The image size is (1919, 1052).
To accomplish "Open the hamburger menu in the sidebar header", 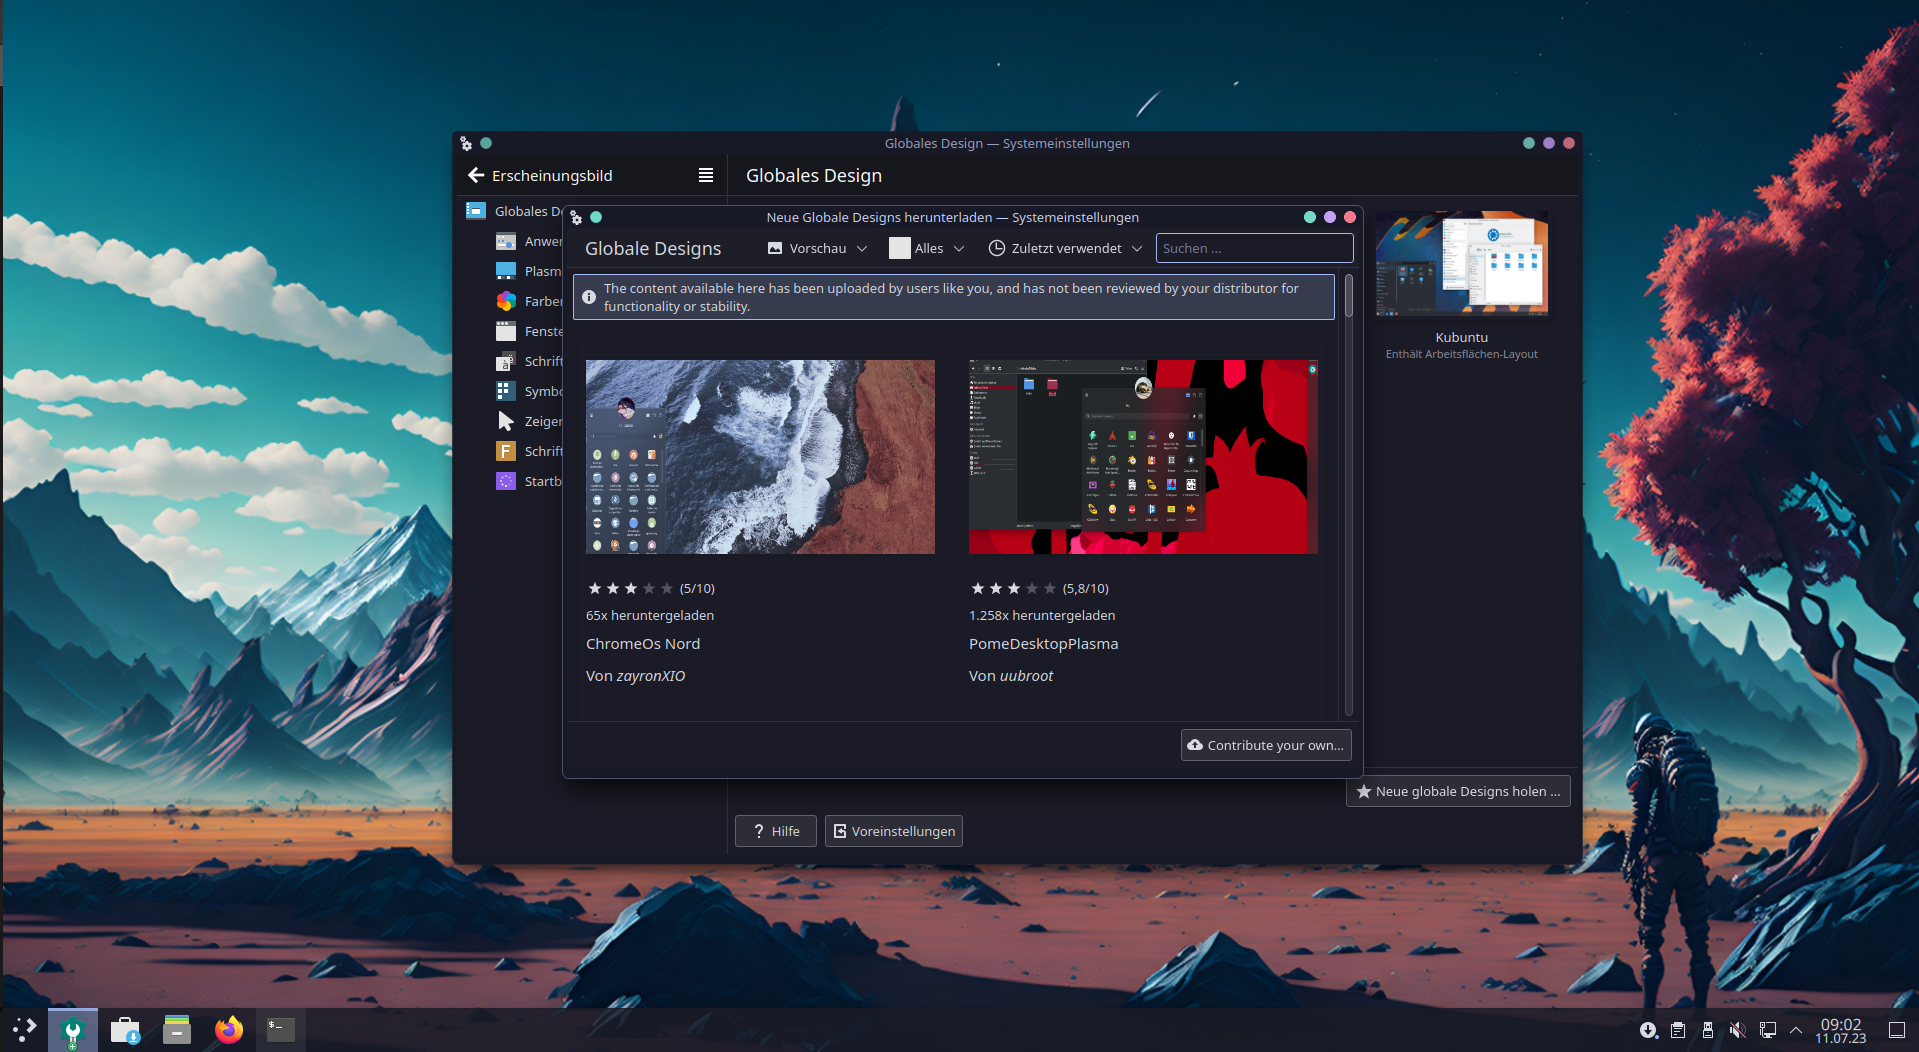I will [706, 175].
